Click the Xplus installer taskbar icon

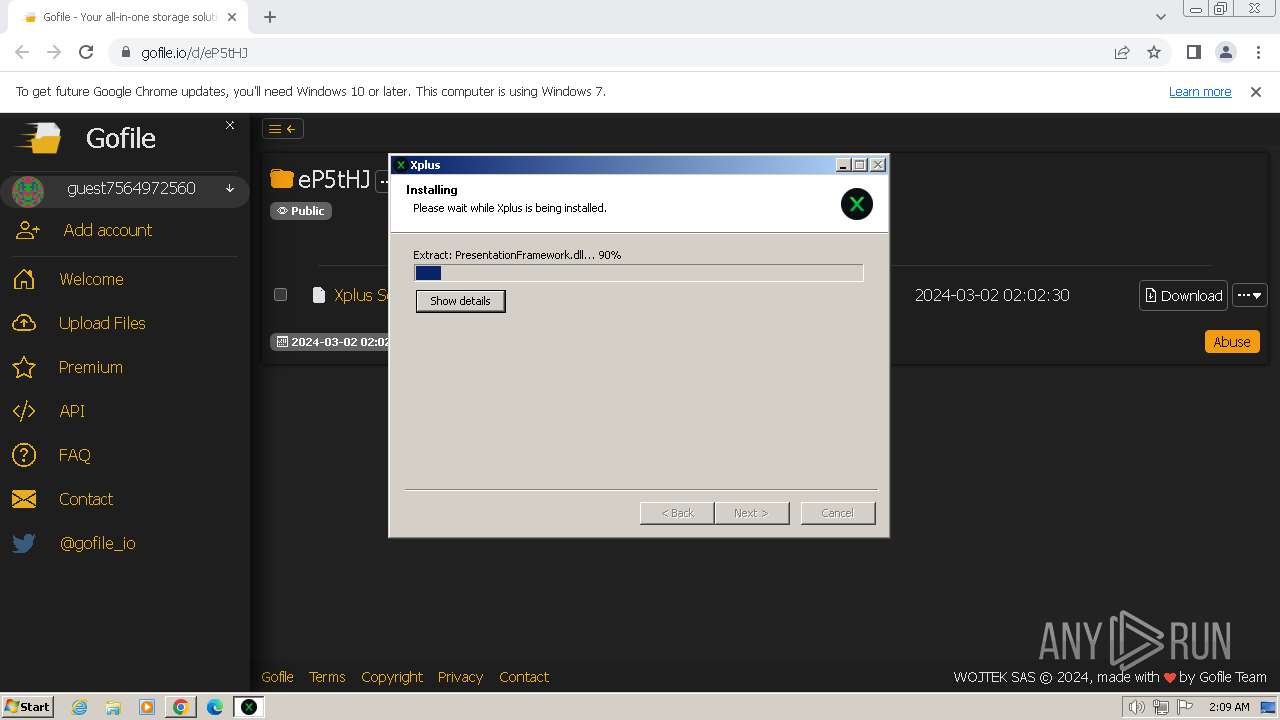[x=248, y=707]
